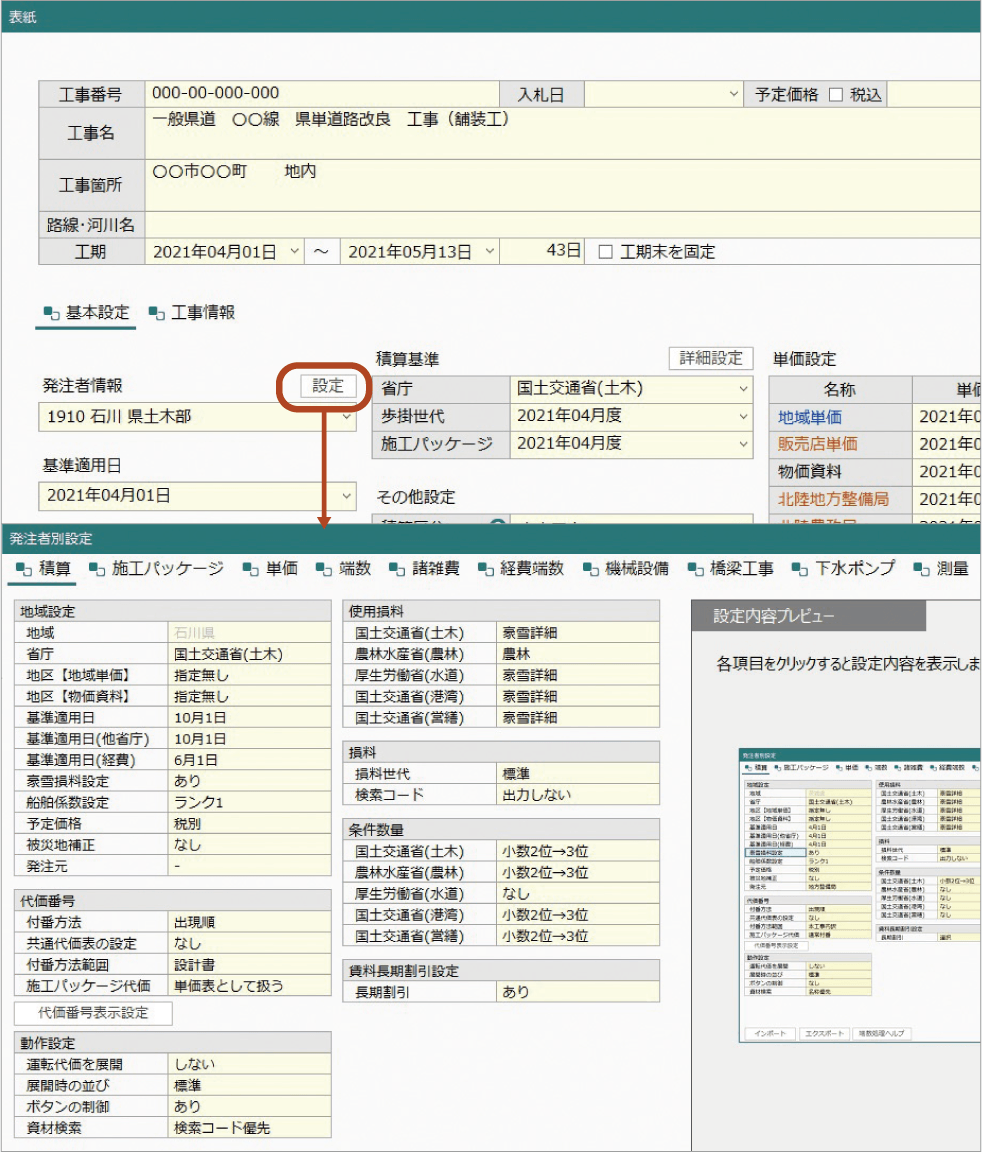Select the 施工パッケージ代価 value 単価表として扱う
The width and height of the screenshot is (982, 1152).
pyautogui.click(x=250, y=986)
